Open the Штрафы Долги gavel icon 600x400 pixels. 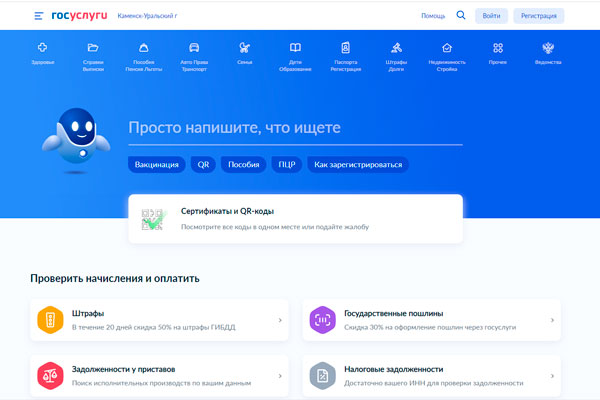(396, 47)
